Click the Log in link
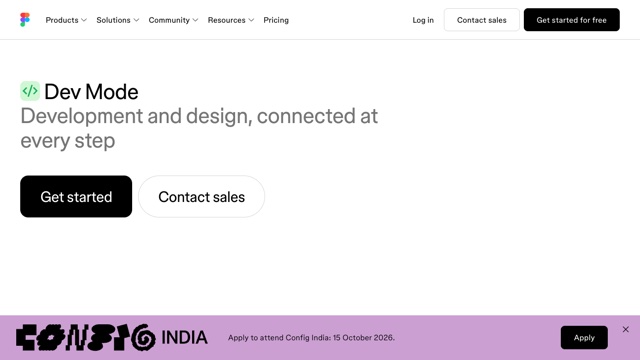 click(x=423, y=20)
